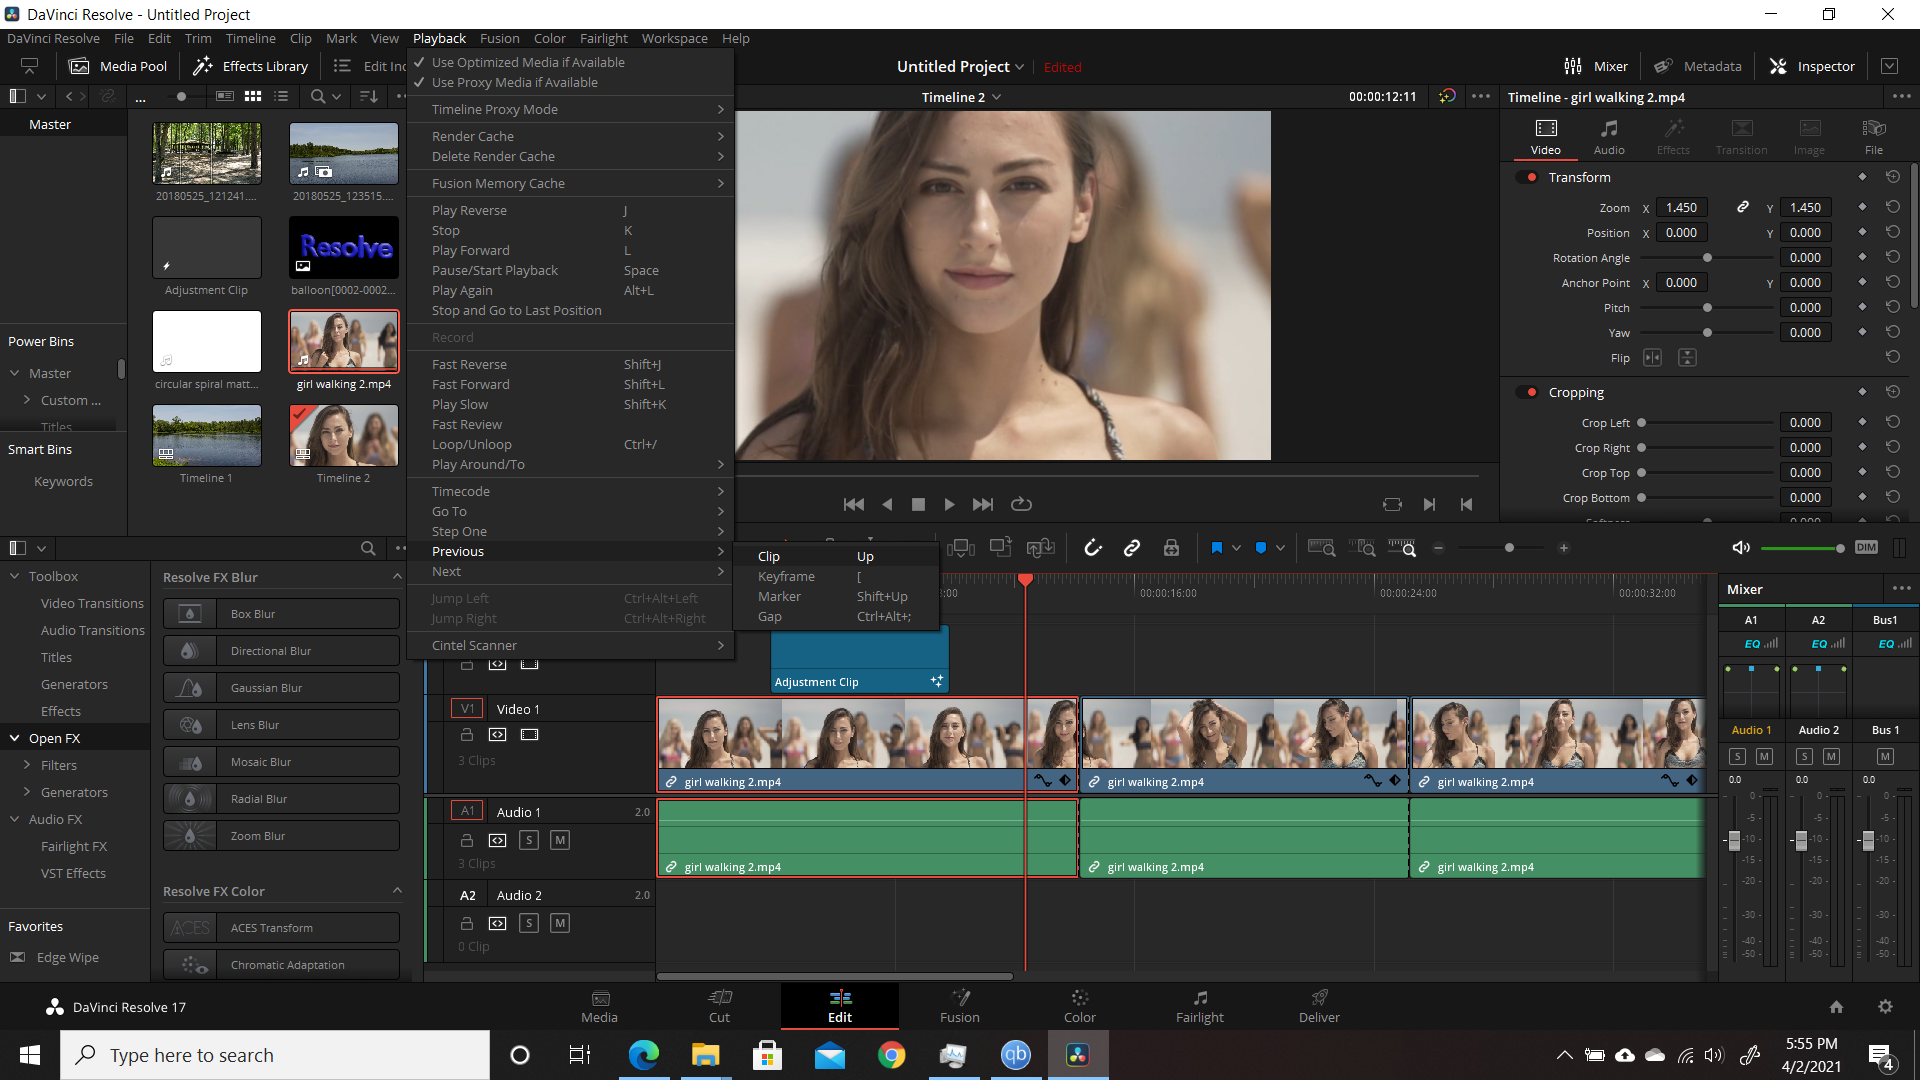1920x1080 pixels.
Task: Expand Filters under Open FX
Action: (27, 765)
